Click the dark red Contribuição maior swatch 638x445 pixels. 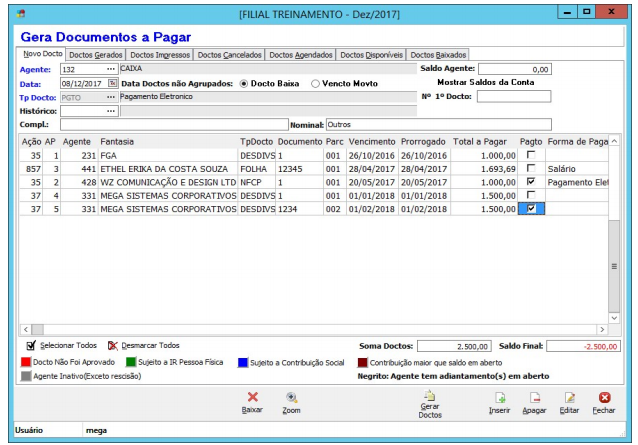(363, 362)
